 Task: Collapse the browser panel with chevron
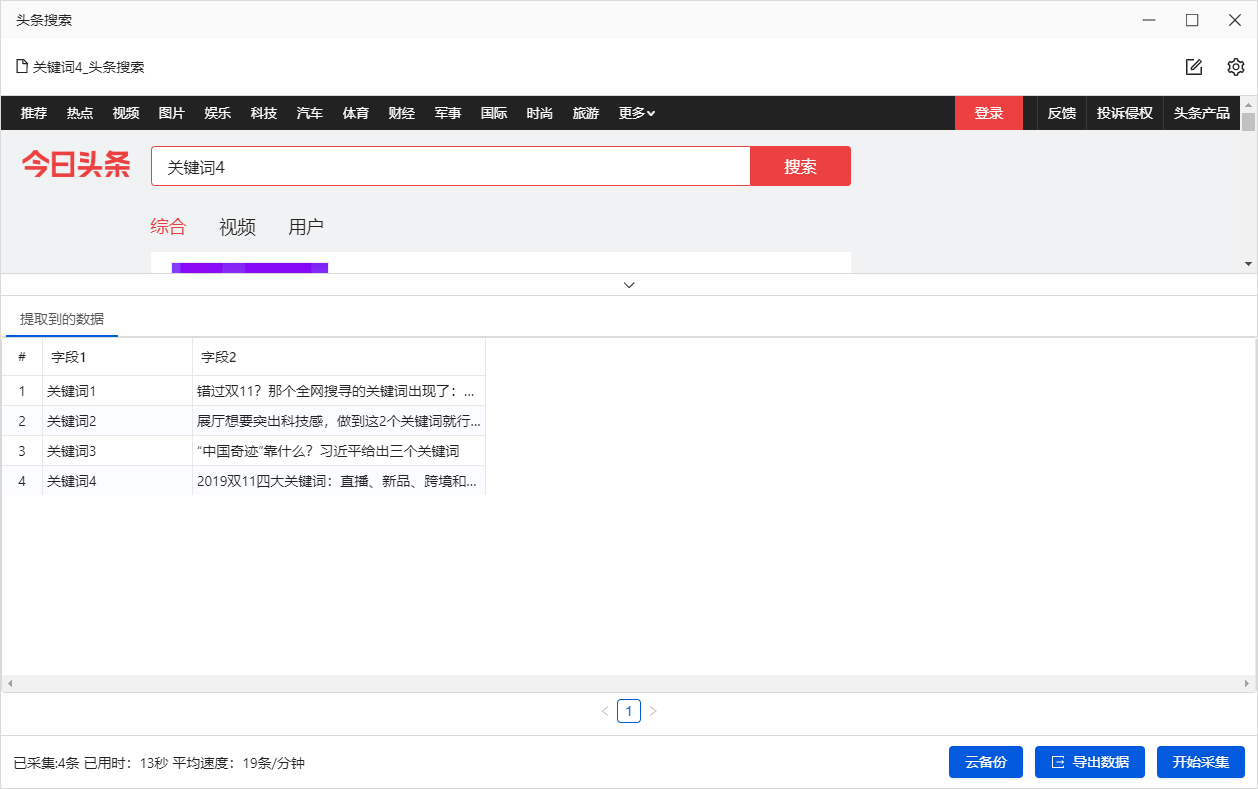click(629, 285)
